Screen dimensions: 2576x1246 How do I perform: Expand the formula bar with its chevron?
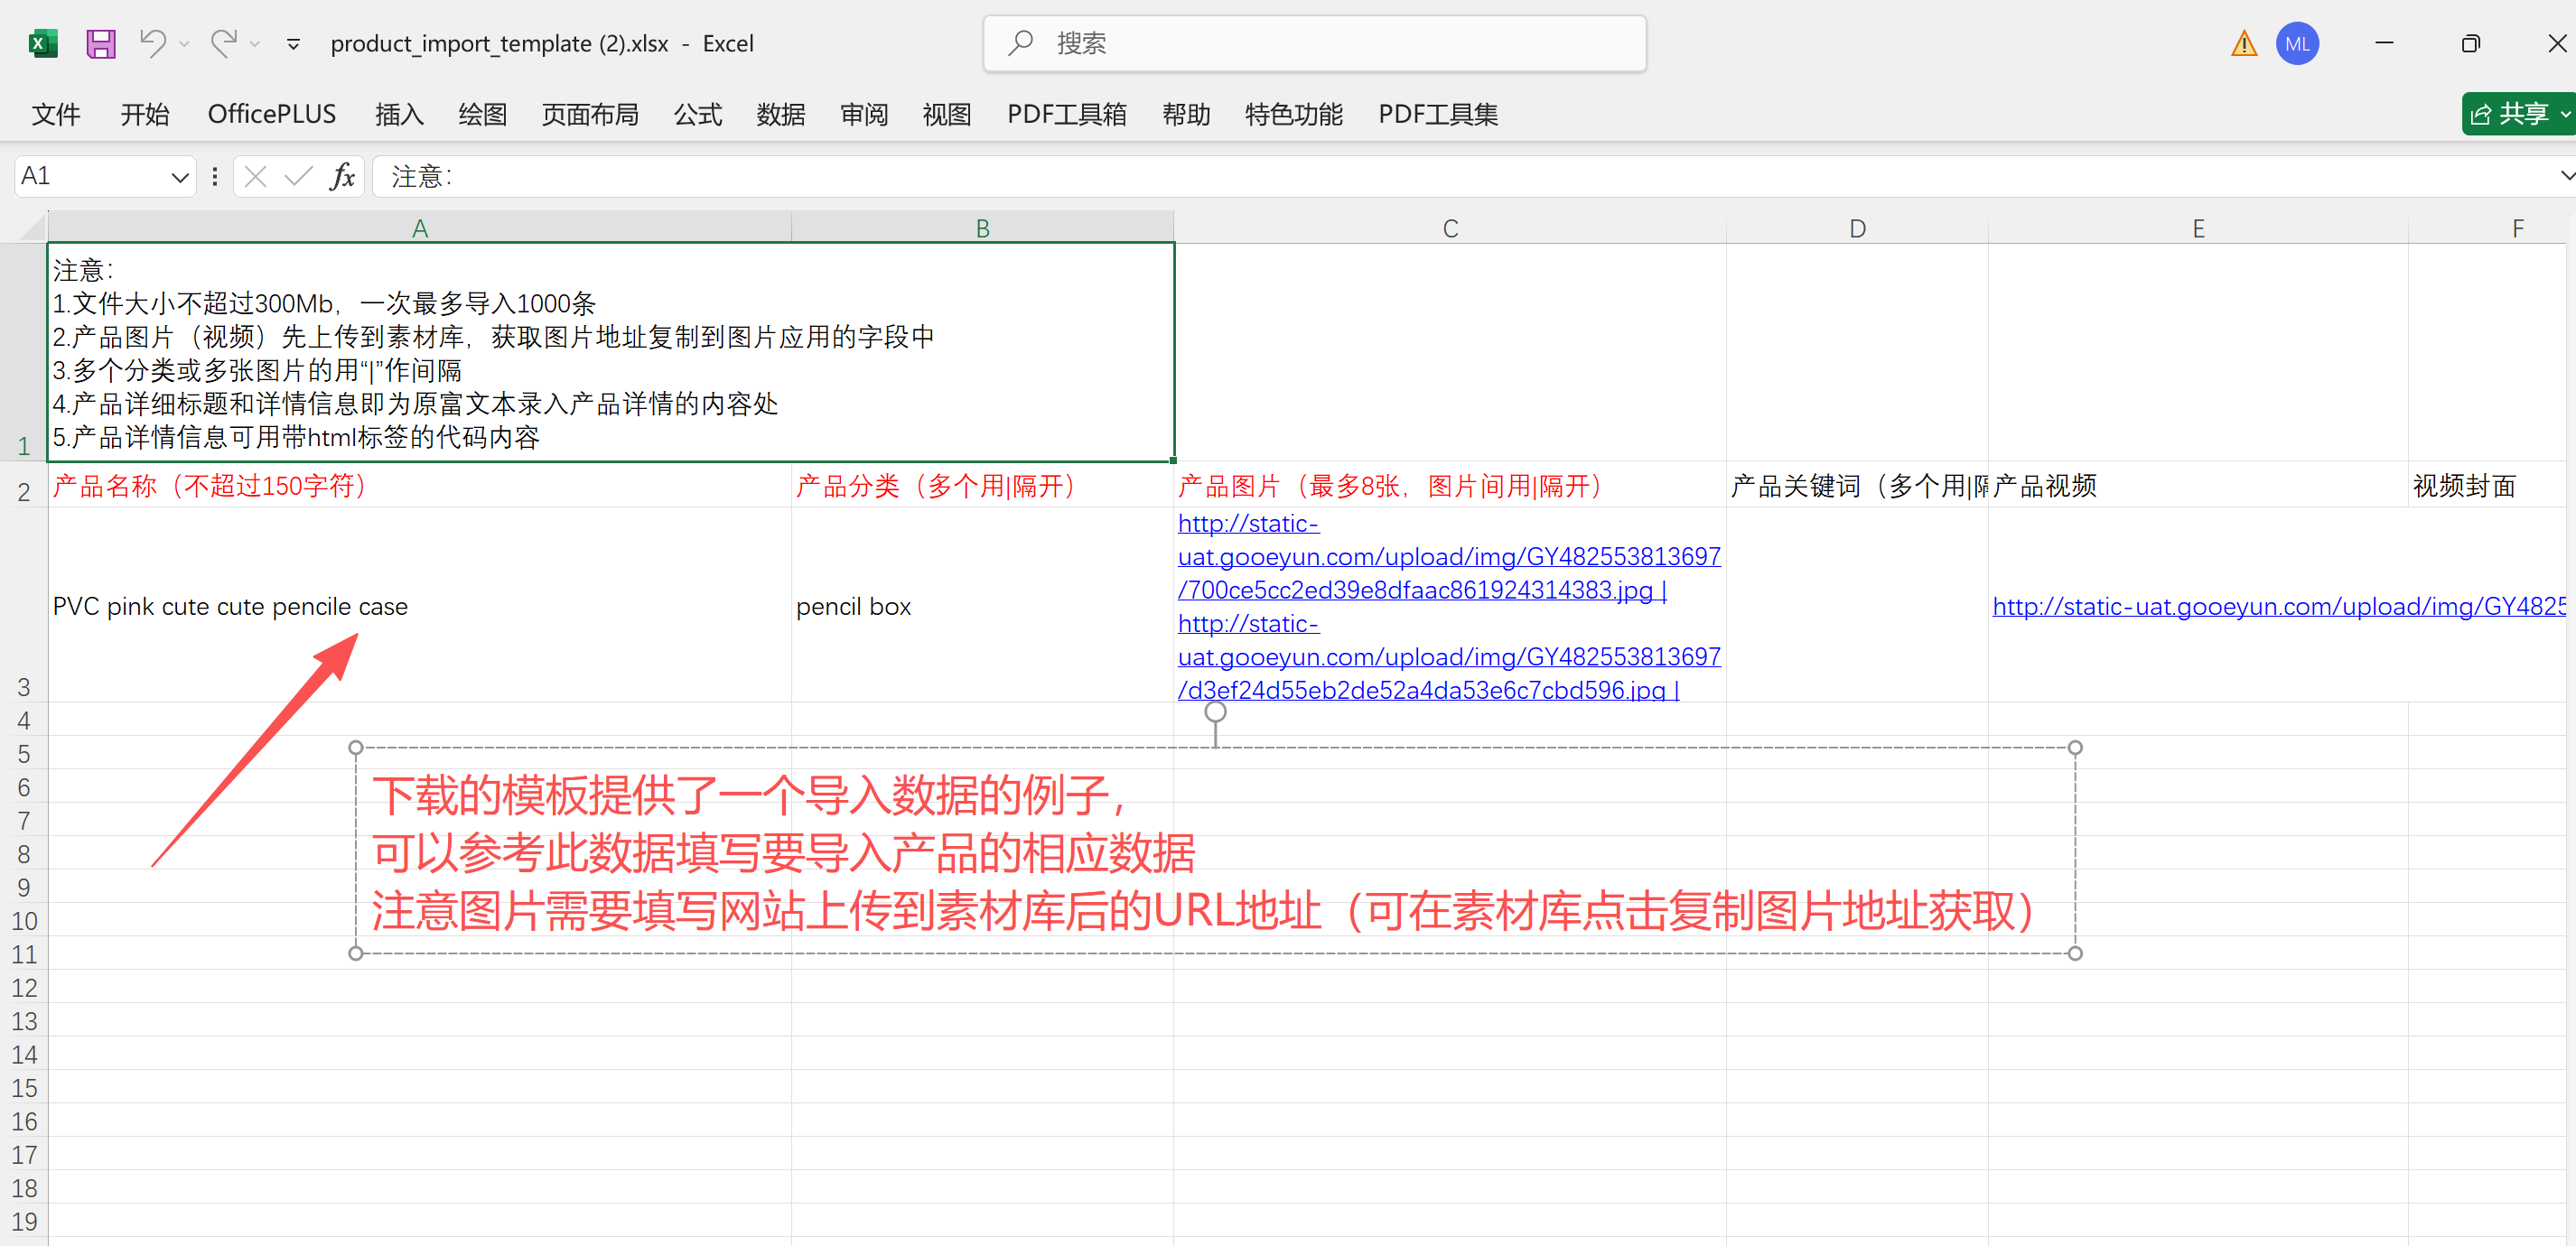pos(2565,176)
